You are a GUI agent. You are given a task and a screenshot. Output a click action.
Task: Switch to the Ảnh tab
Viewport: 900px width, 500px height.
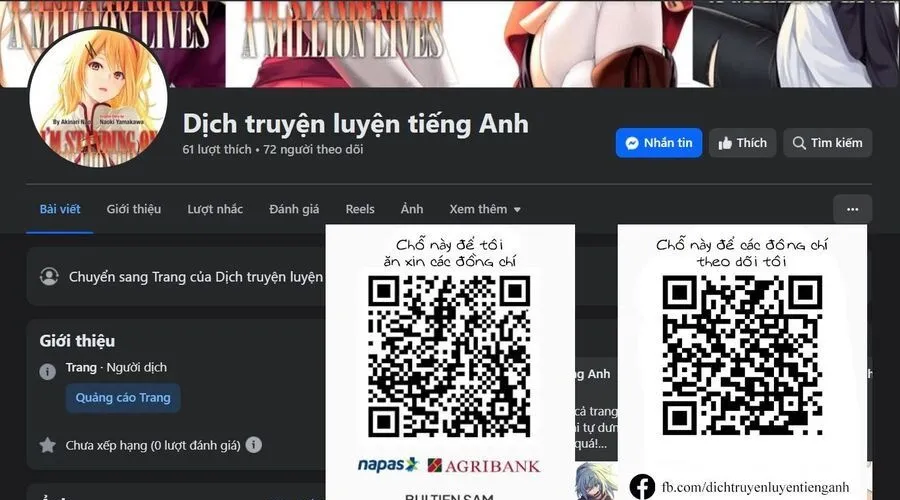[412, 209]
